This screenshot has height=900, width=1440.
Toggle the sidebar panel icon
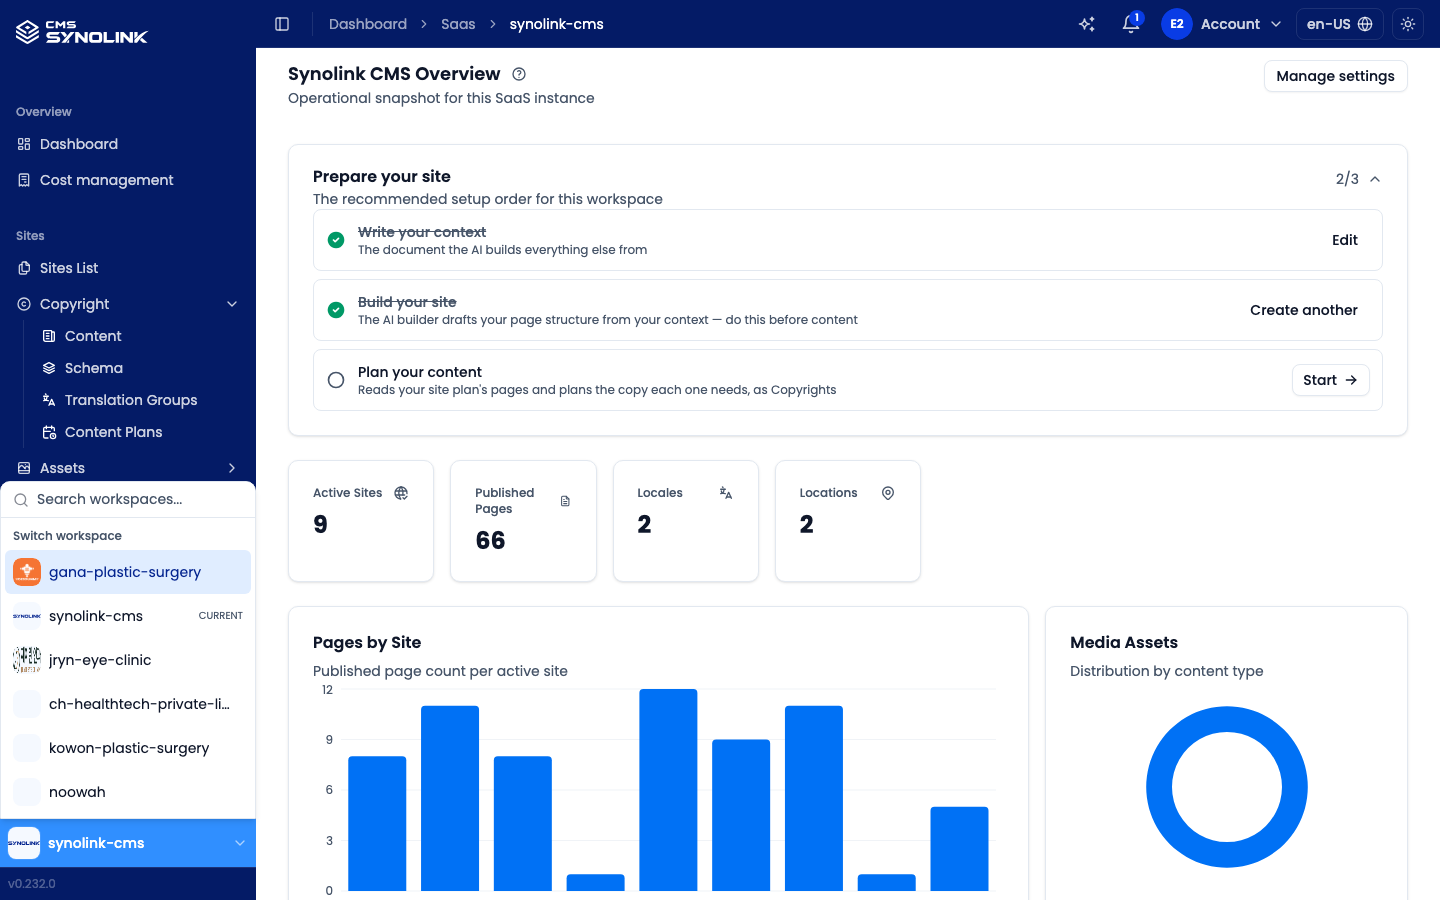(282, 24)
